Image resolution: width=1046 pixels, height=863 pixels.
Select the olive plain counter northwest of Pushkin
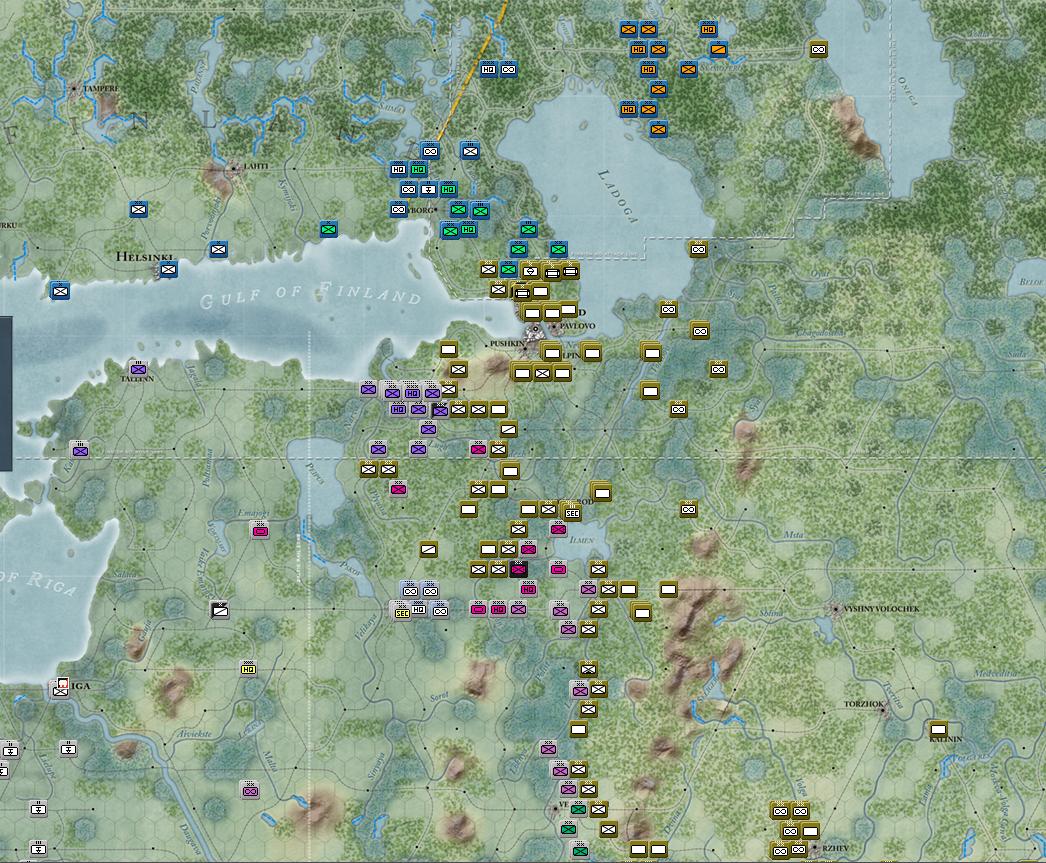point(448,349)
